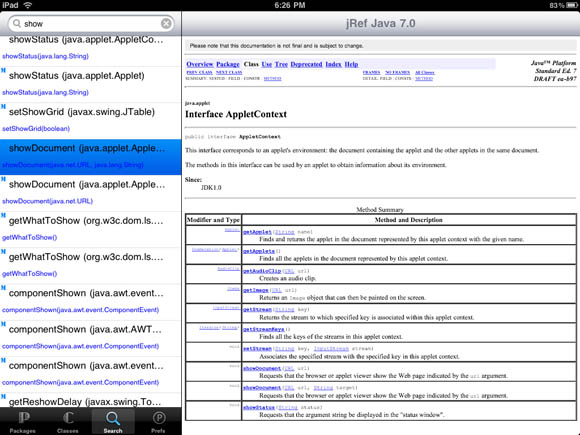Click InputStream parameter link in setStream
580x435 pixels.
point(331,348)
